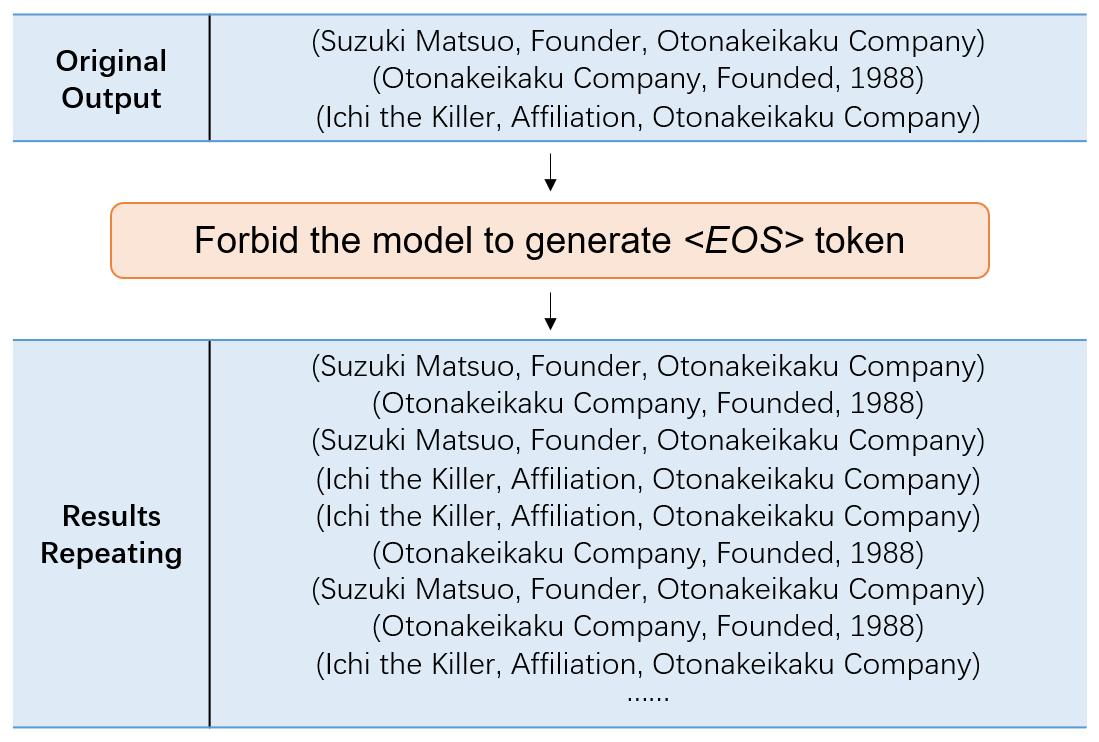Click the Ichi the Killer triple in Original Output
Viewport: 1099px width, 742px height.
(648, 118)
